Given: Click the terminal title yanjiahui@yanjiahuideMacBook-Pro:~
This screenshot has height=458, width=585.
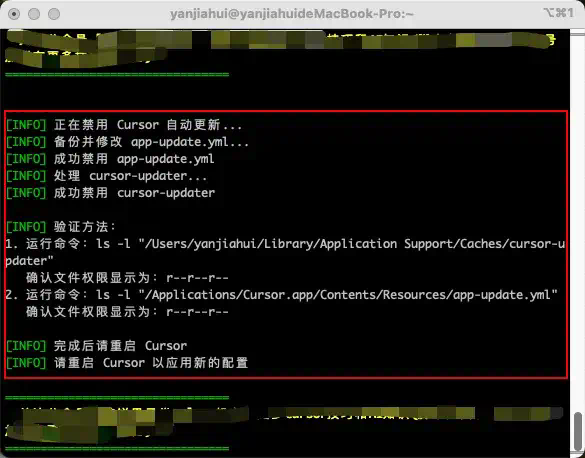Looking at the screenshot, I should (x=292, y=14).
